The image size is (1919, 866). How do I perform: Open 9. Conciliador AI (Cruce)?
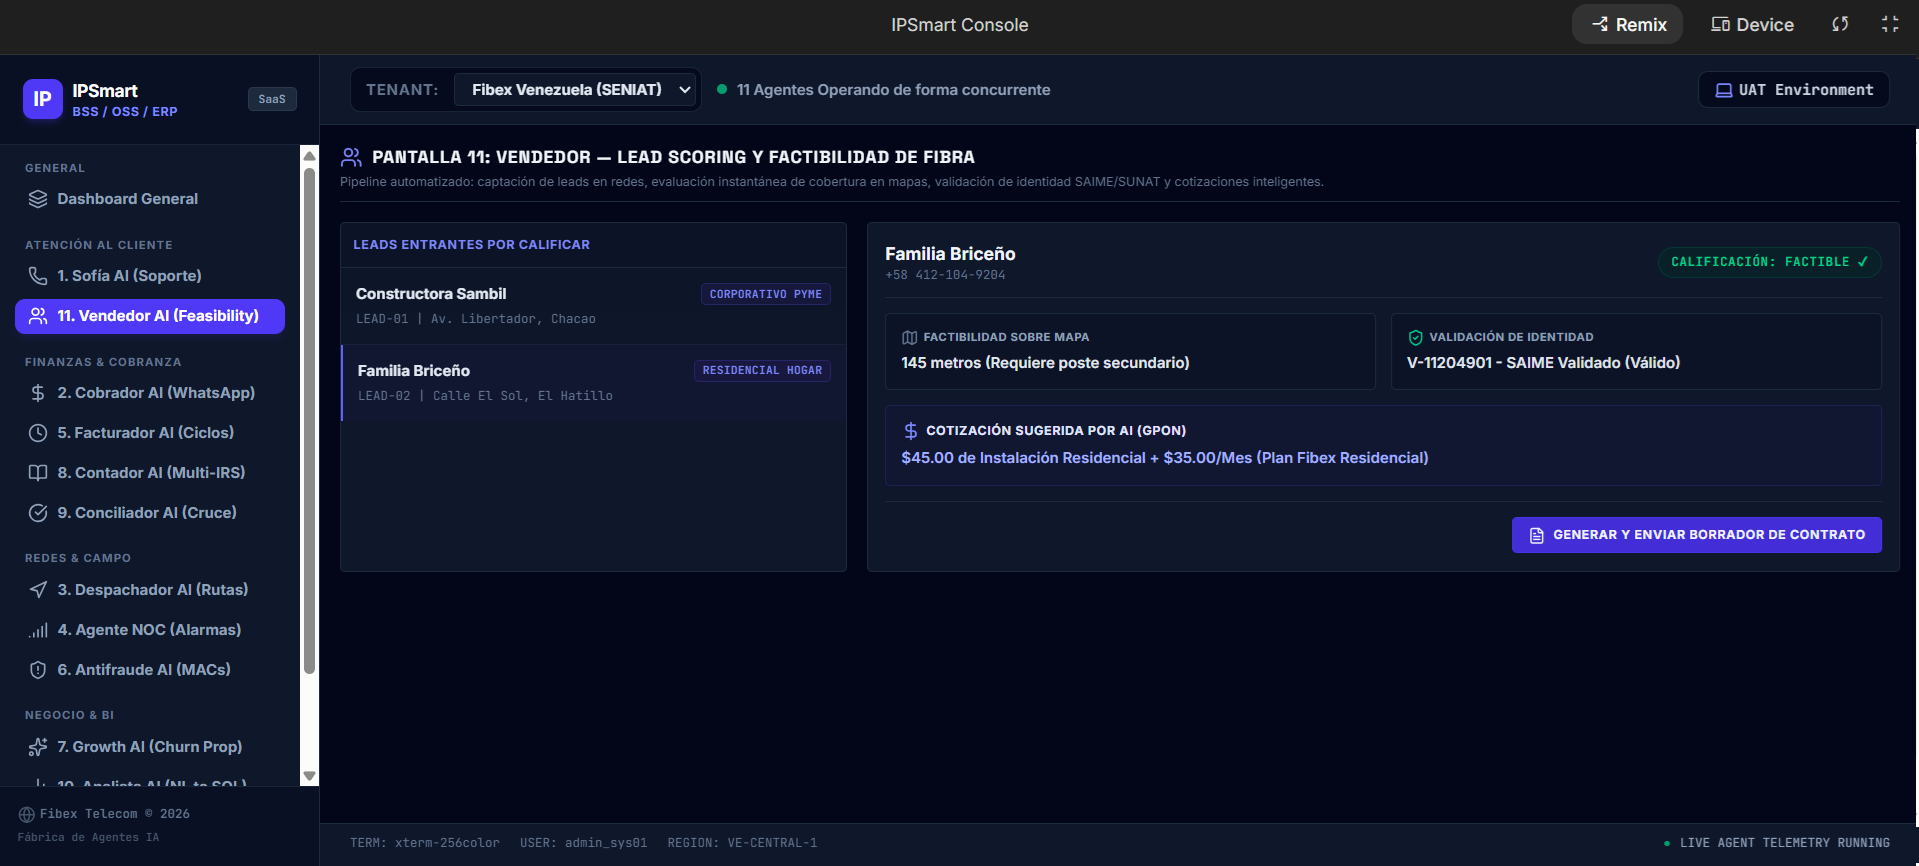coord(150,513)
